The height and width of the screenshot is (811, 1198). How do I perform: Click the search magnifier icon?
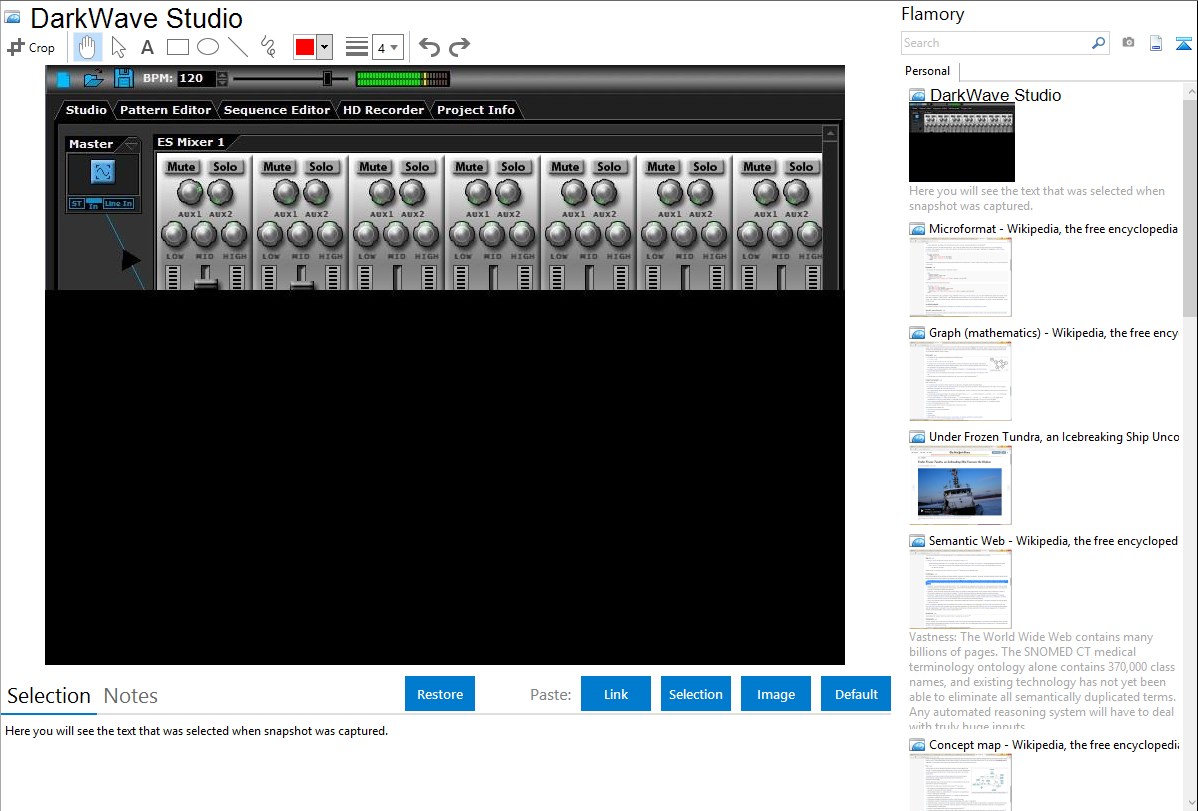1098,43
